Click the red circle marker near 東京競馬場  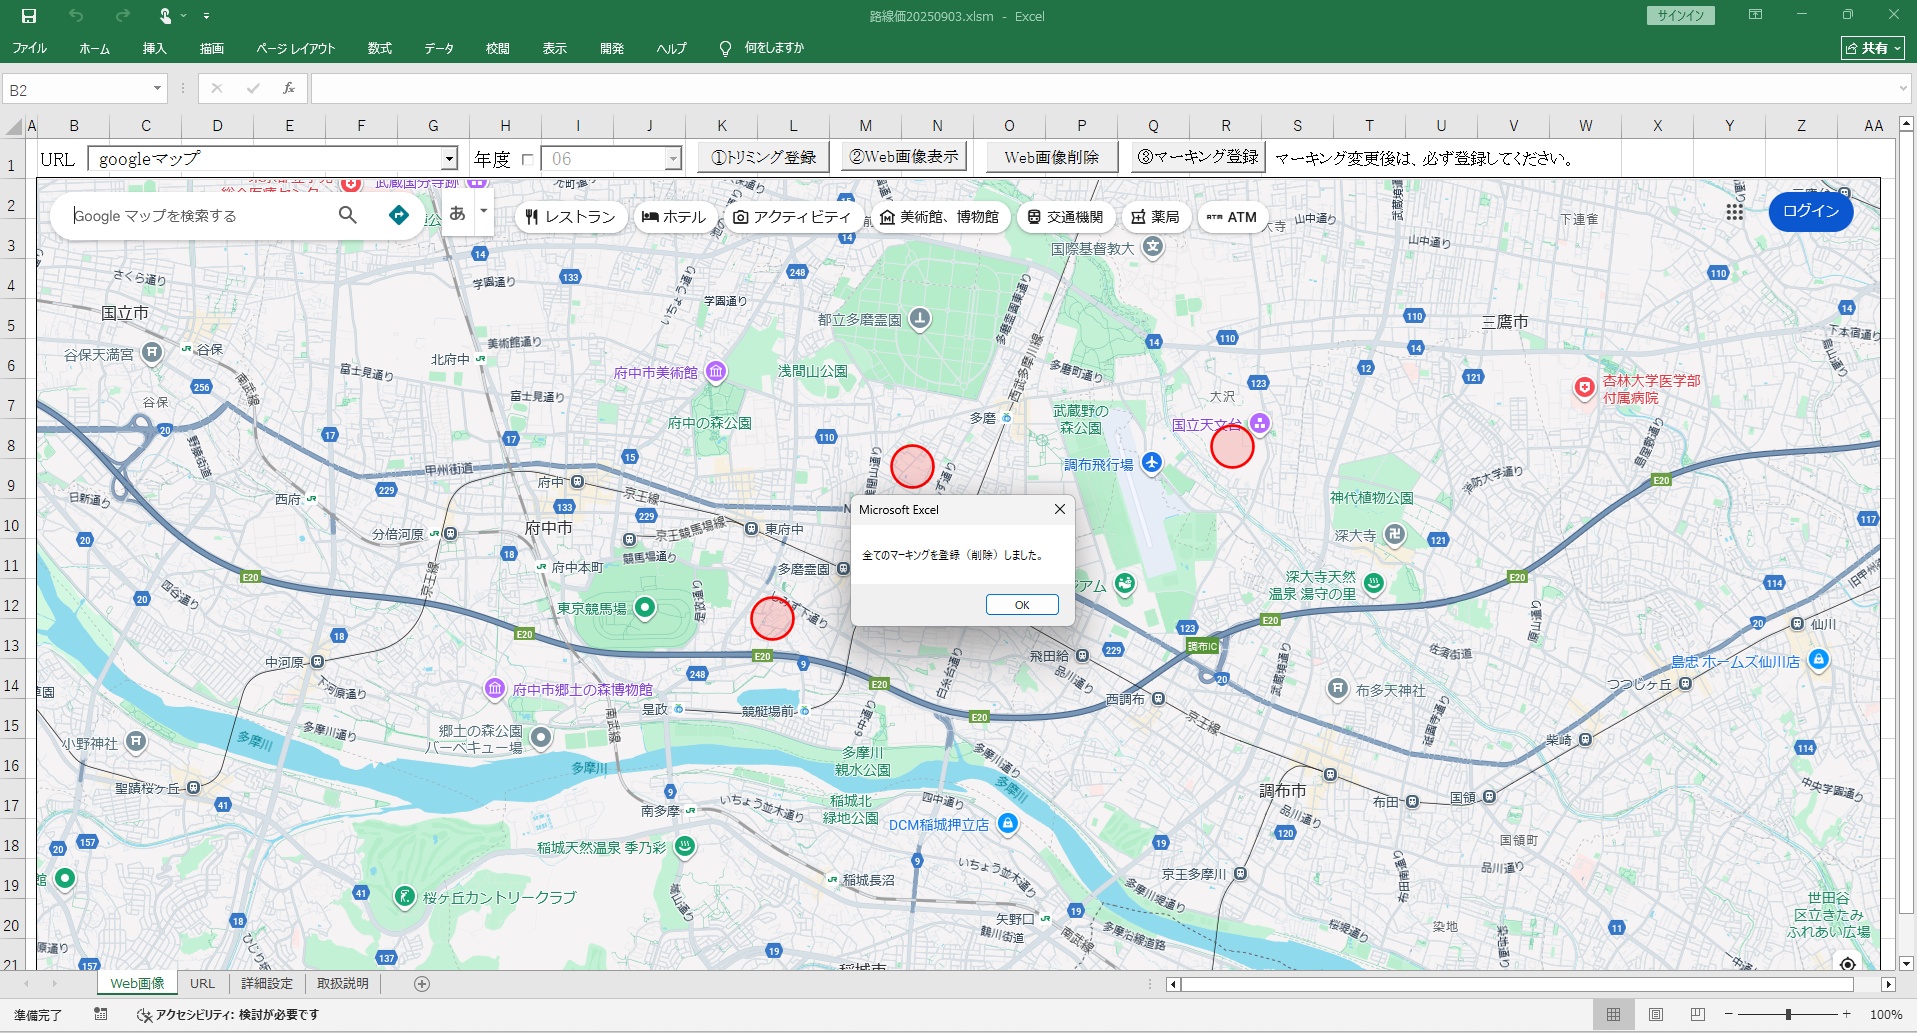pyautogui.click(x=772, y=618)
